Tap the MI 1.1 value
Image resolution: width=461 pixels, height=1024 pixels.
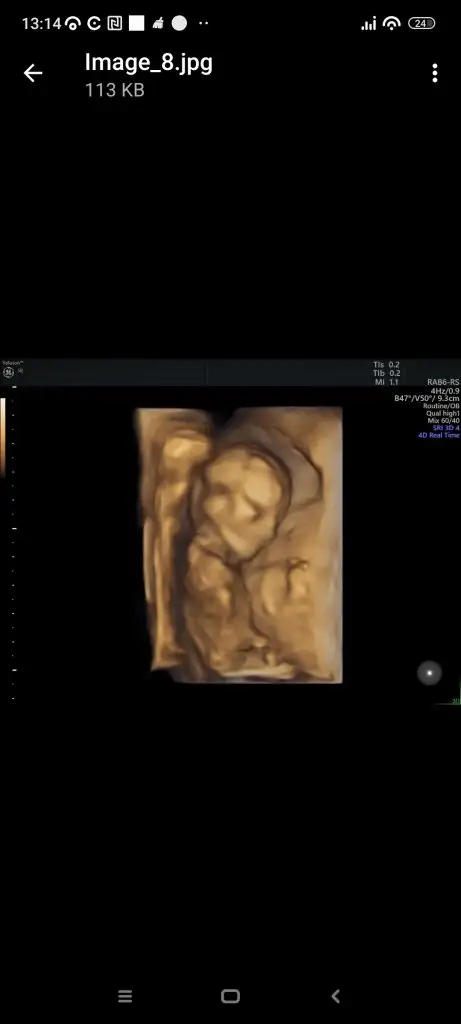388,382
